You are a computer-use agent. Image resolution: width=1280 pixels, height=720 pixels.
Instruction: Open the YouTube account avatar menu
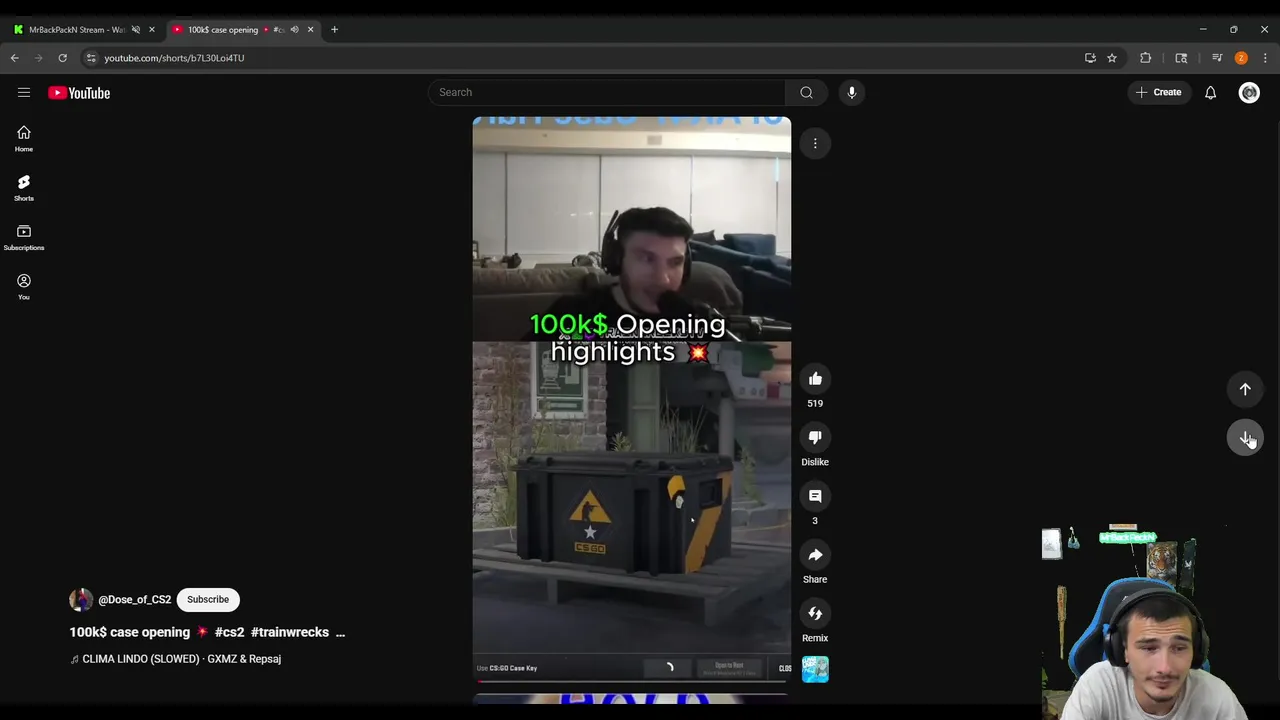(1249, 92)
